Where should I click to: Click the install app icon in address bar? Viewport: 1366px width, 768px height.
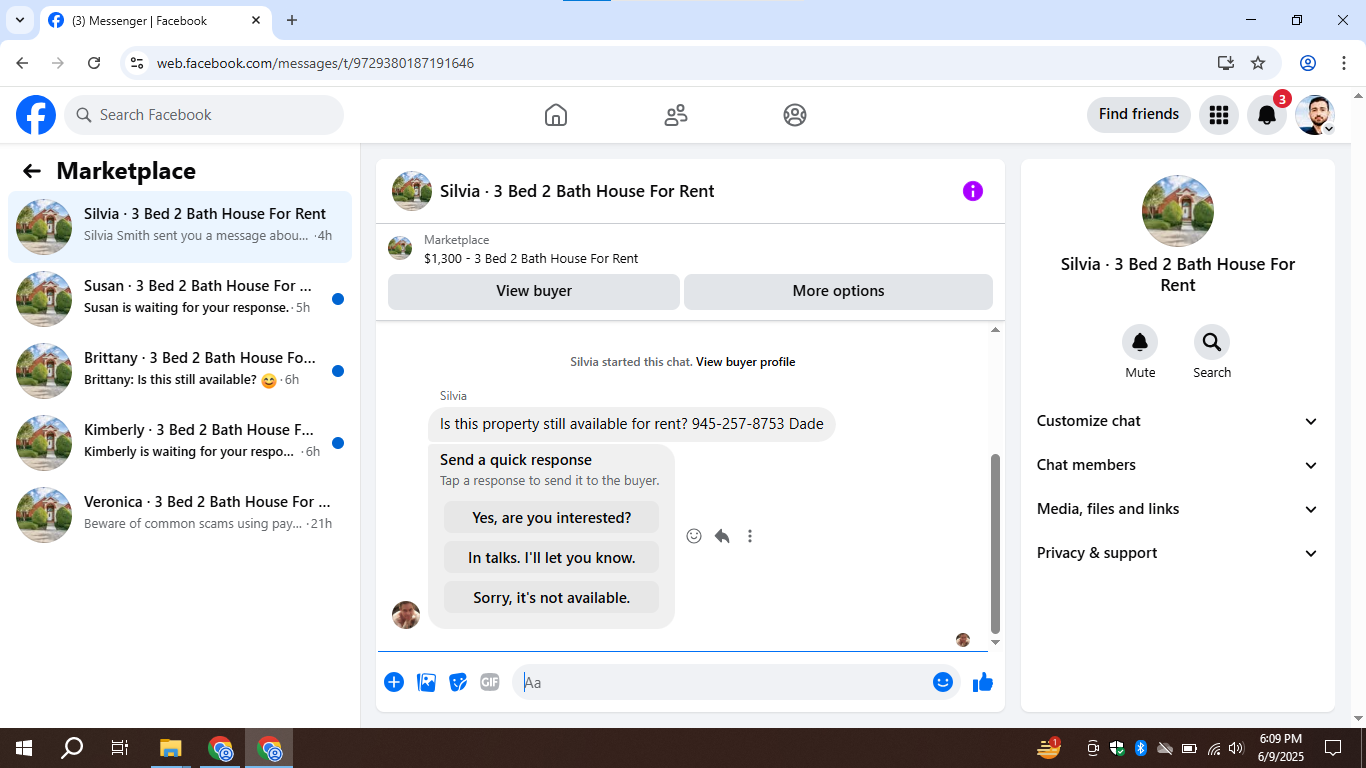coord(1226,63)
